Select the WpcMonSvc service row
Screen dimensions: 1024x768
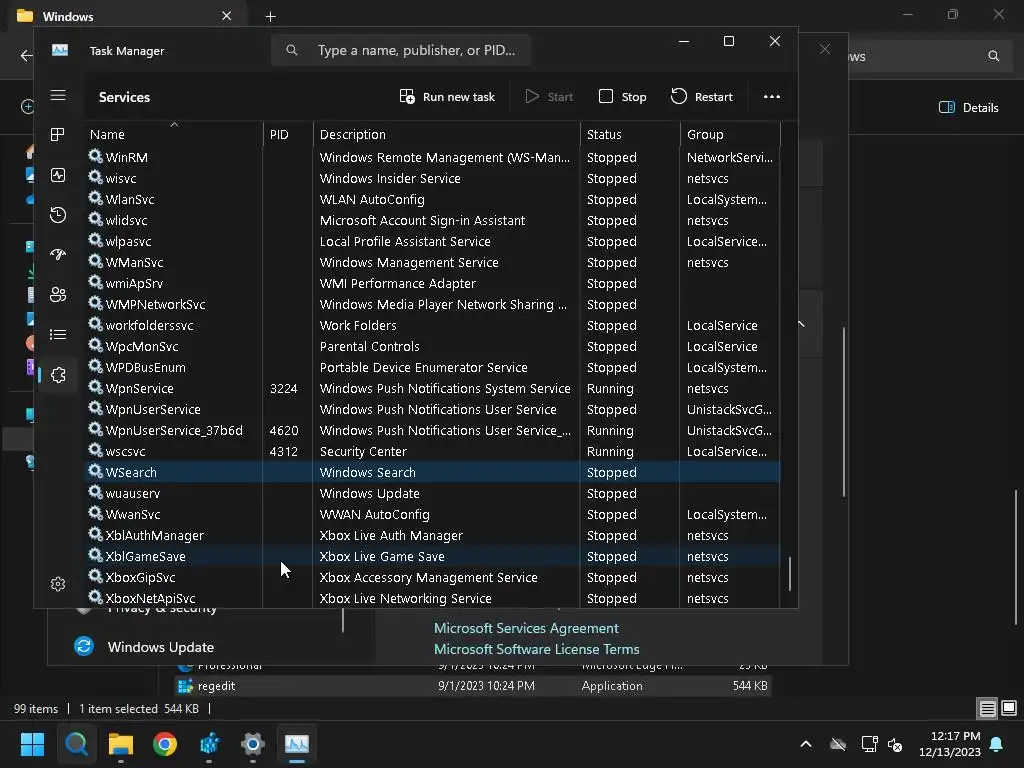432,346
